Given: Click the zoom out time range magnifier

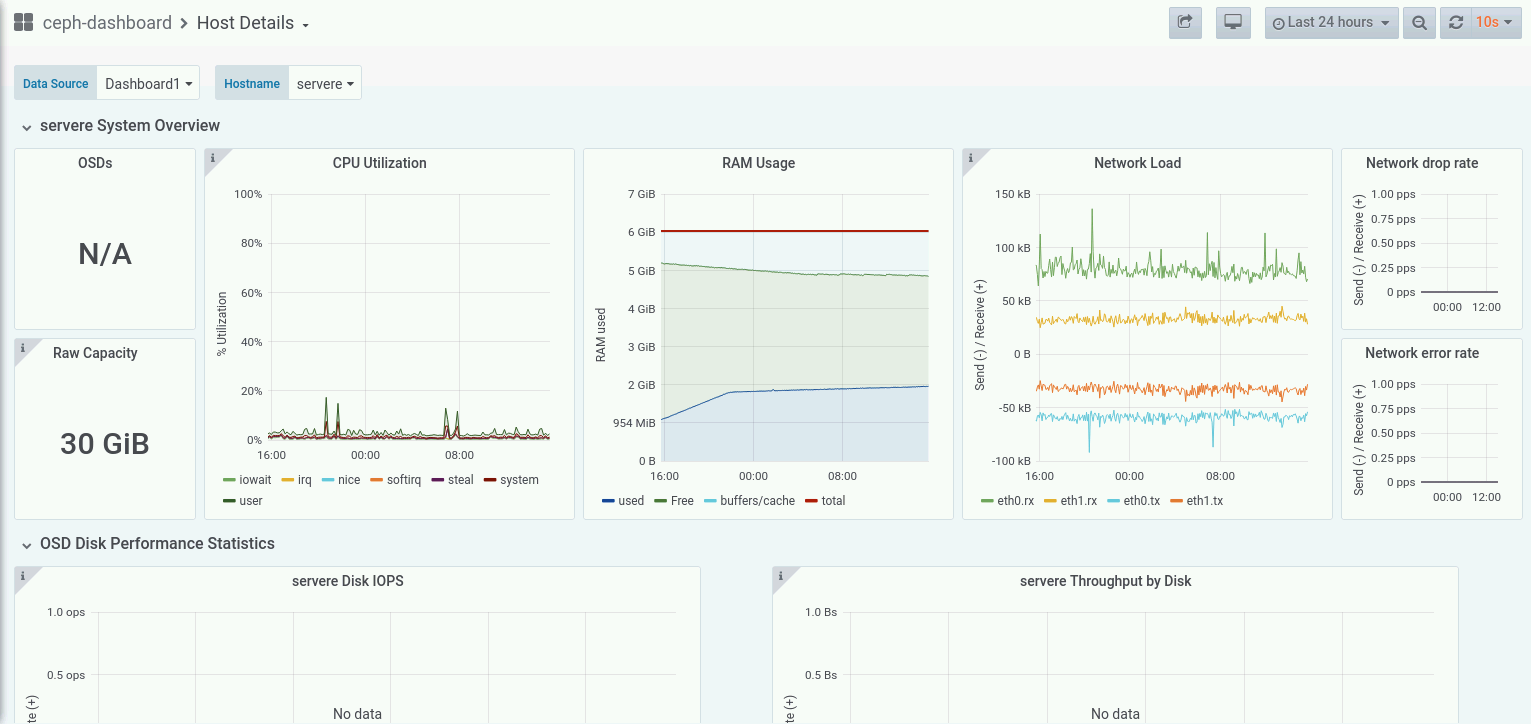Looking at the screenshot, I should tap(1419, 22).
